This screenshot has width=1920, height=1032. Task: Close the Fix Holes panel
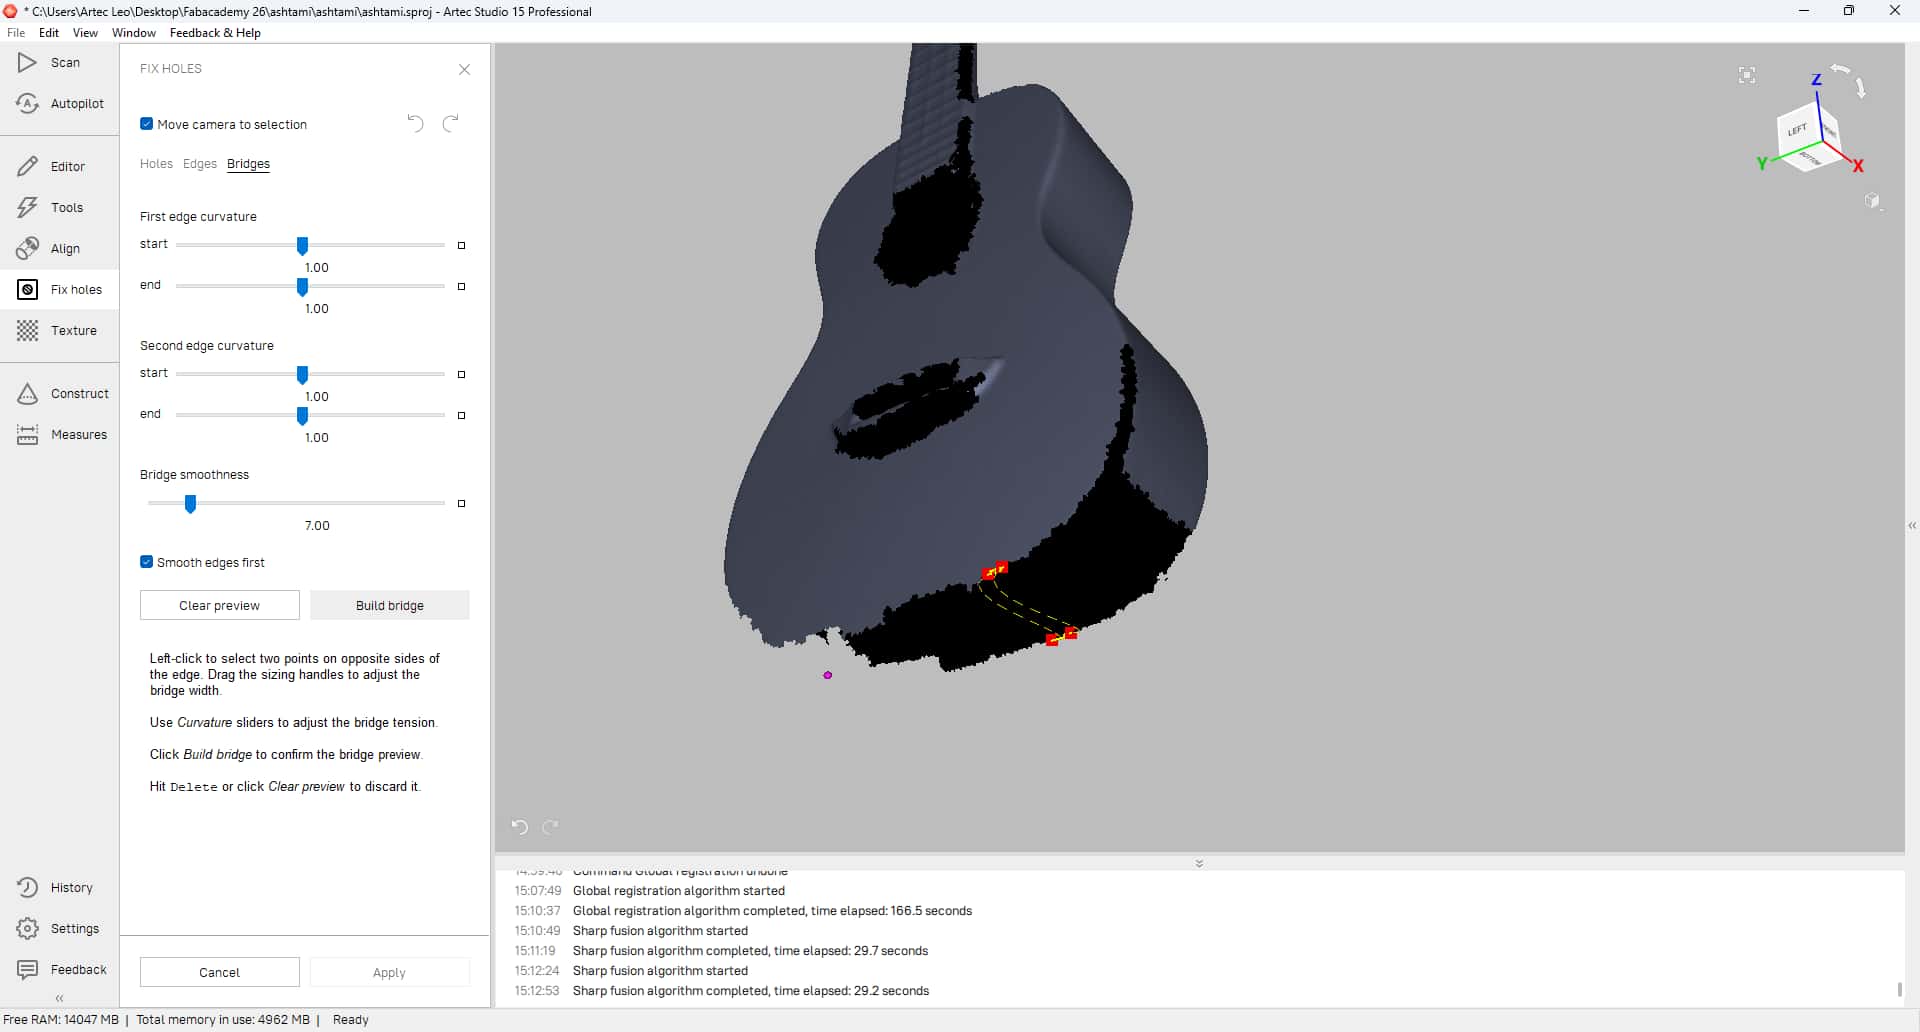click(464, 69)
